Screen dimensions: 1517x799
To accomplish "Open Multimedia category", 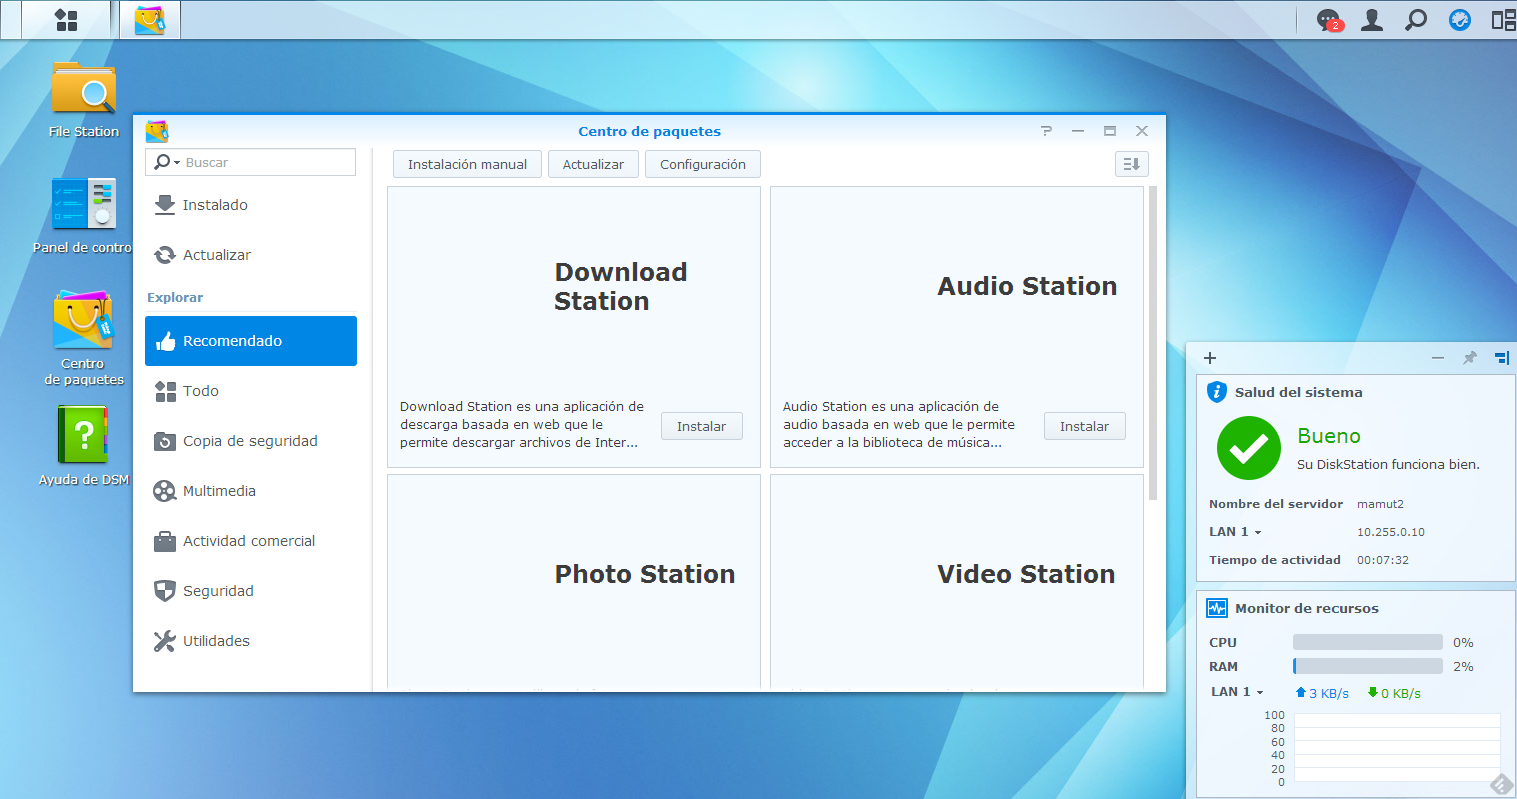I will (251, 491).
